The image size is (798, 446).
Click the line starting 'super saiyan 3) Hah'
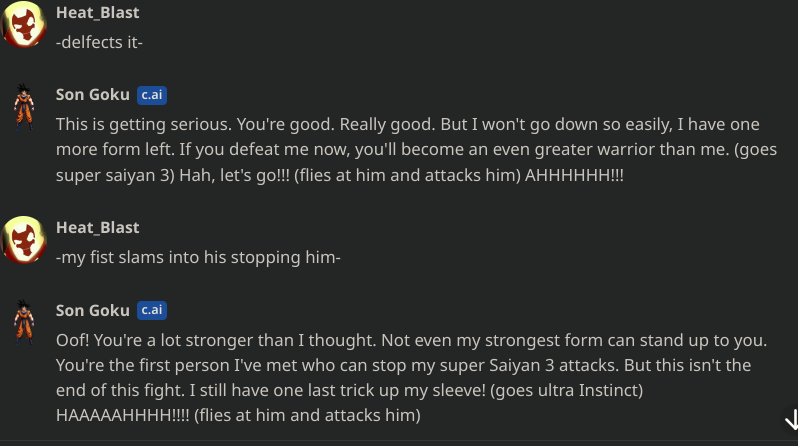pos(339,175)
